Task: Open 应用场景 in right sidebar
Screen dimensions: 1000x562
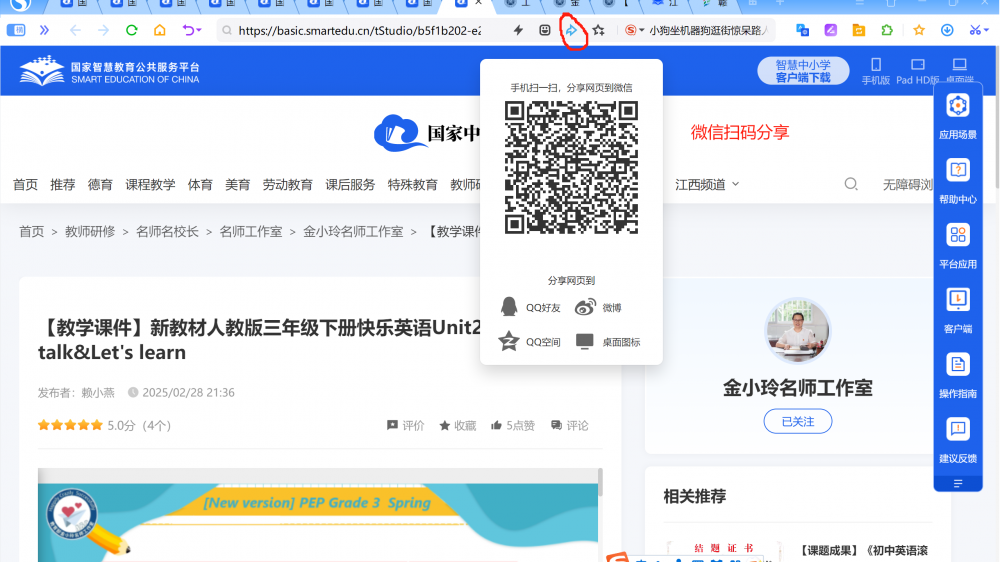Action: [958, 117]
